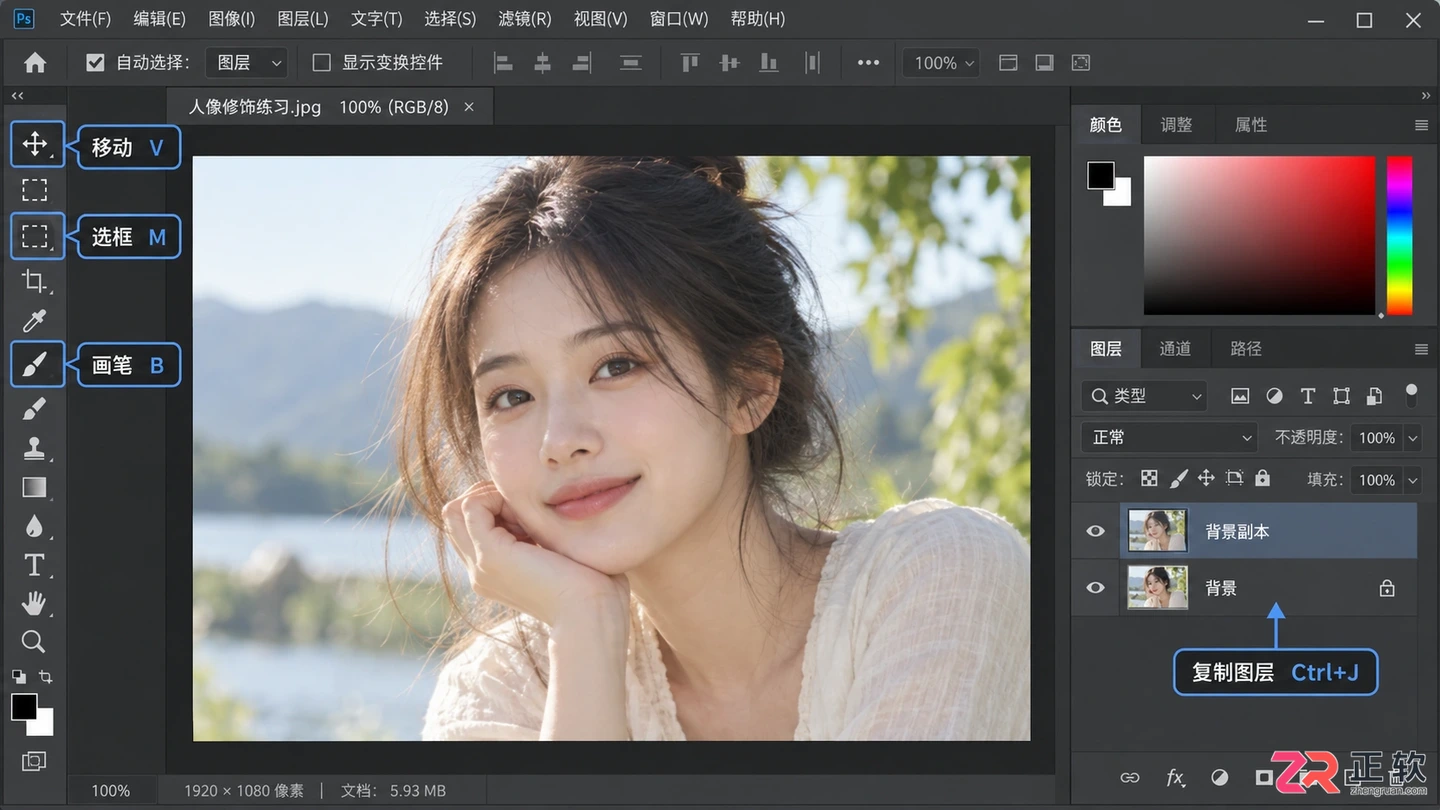Image resolution: width=1440 pixels, height=810 pixels.
Task: Select the Crop tool
Action: click(35, 282)
